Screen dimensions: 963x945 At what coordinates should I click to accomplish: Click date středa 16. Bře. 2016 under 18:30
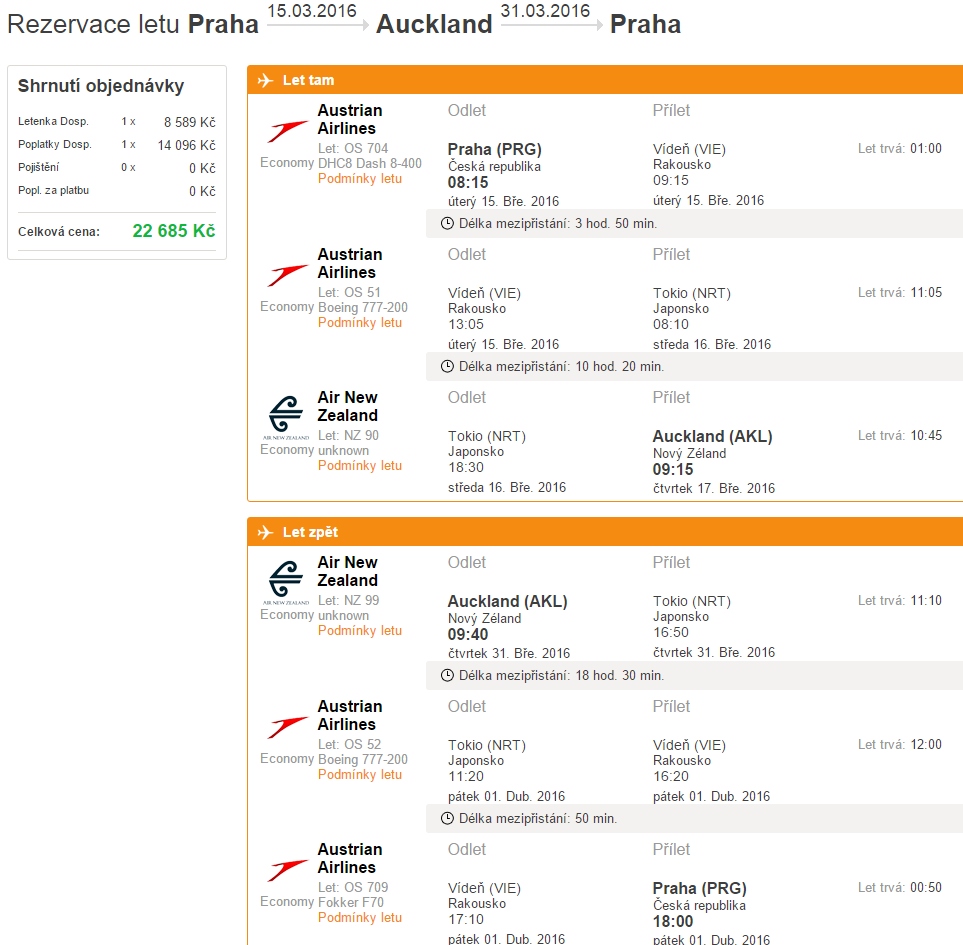point(507,488)
